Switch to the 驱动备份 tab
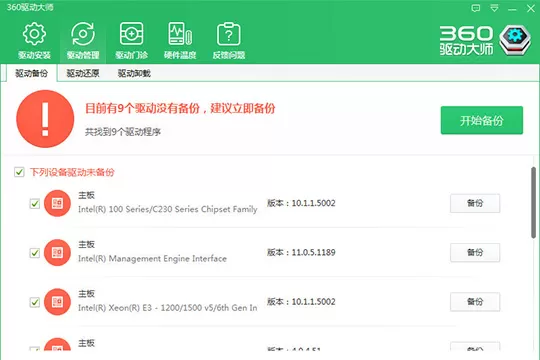The width and height of the screenshot is (540, 360). point(31,73)
